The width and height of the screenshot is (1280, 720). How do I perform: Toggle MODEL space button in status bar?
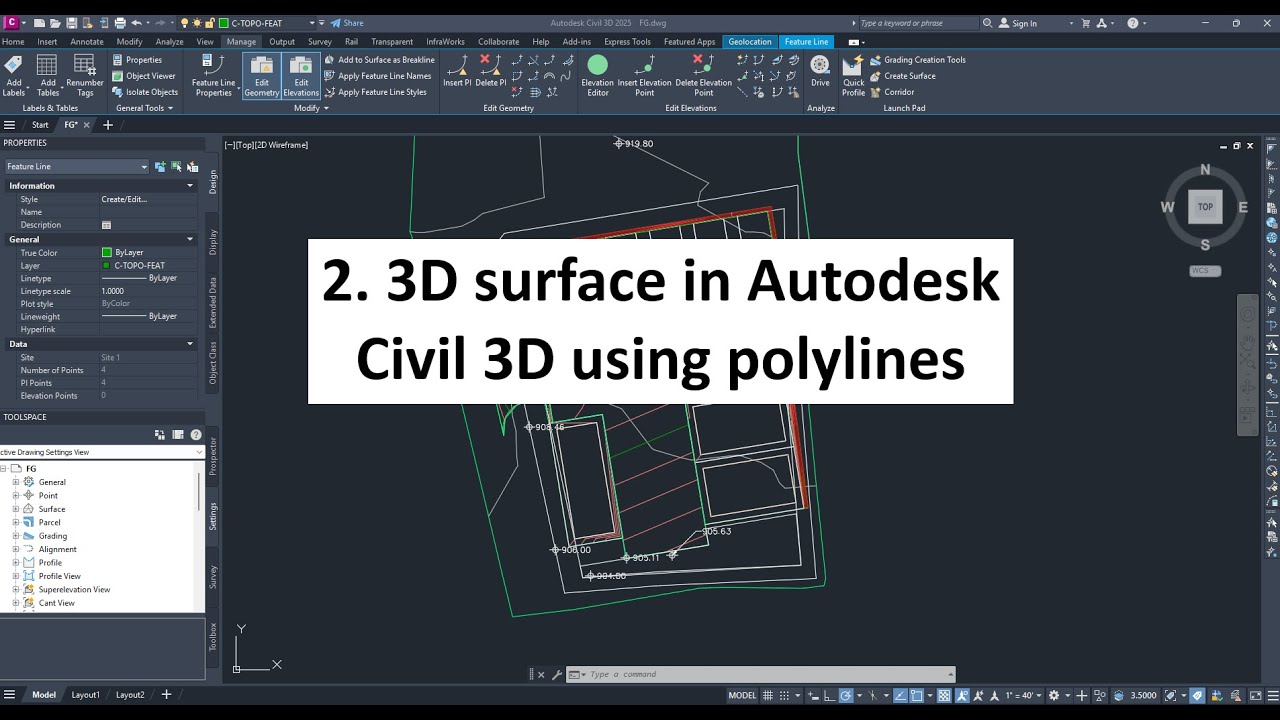[x=742, y=695]
